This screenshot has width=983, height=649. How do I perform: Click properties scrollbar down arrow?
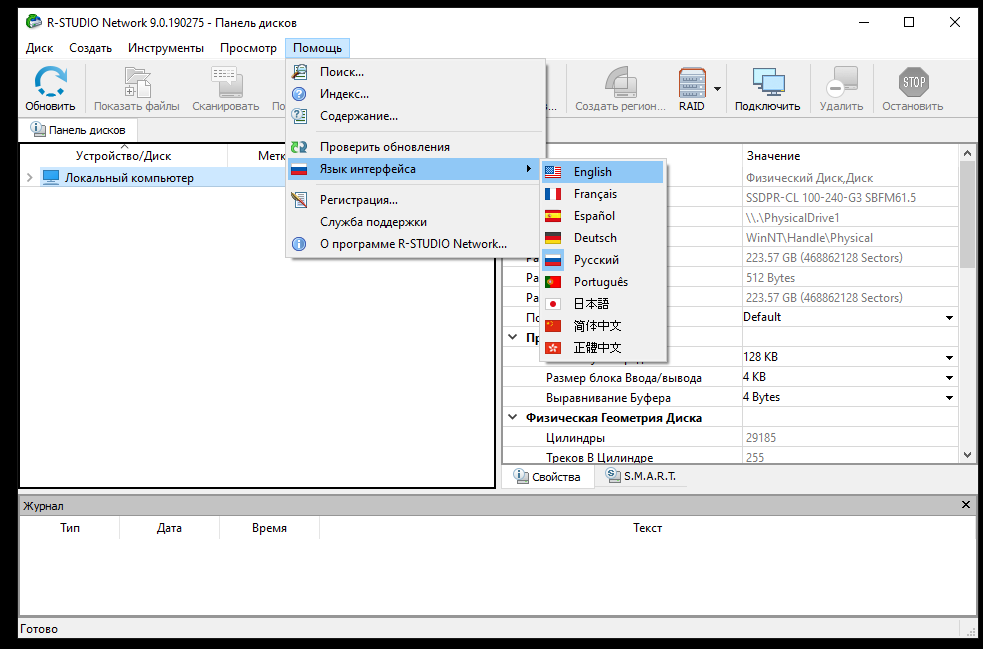pyautogui.click(x=967, y=455)
